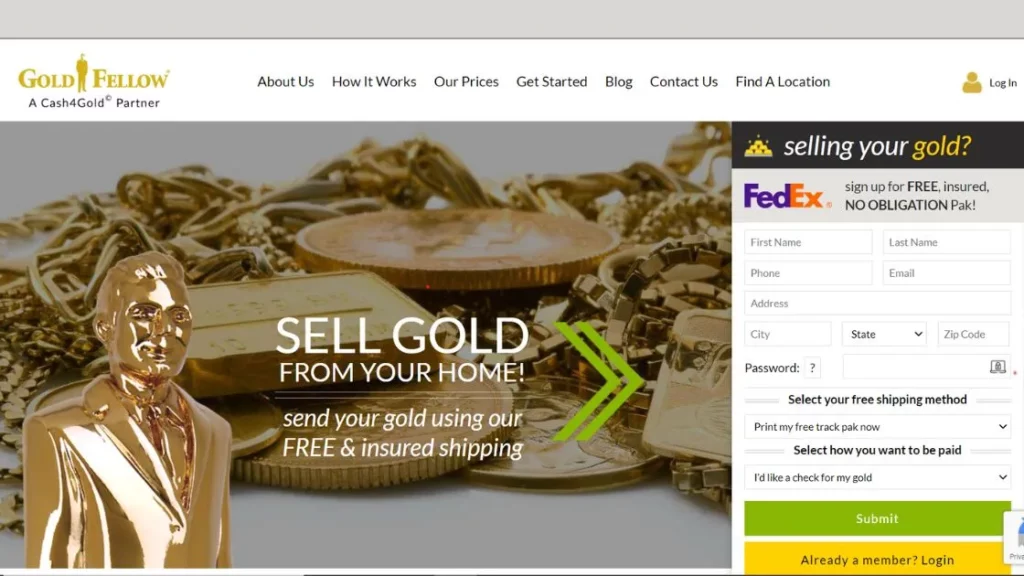Click the green double-chevron arrow on banner

point(599,380)
